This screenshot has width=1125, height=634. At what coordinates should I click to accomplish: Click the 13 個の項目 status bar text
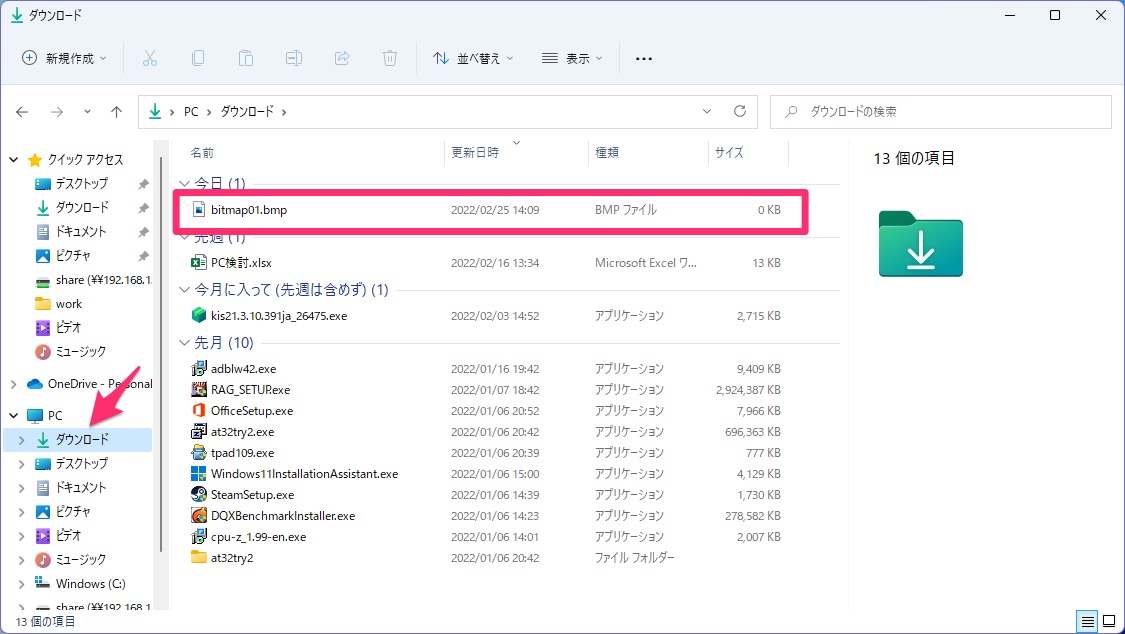tap(45, 622)
